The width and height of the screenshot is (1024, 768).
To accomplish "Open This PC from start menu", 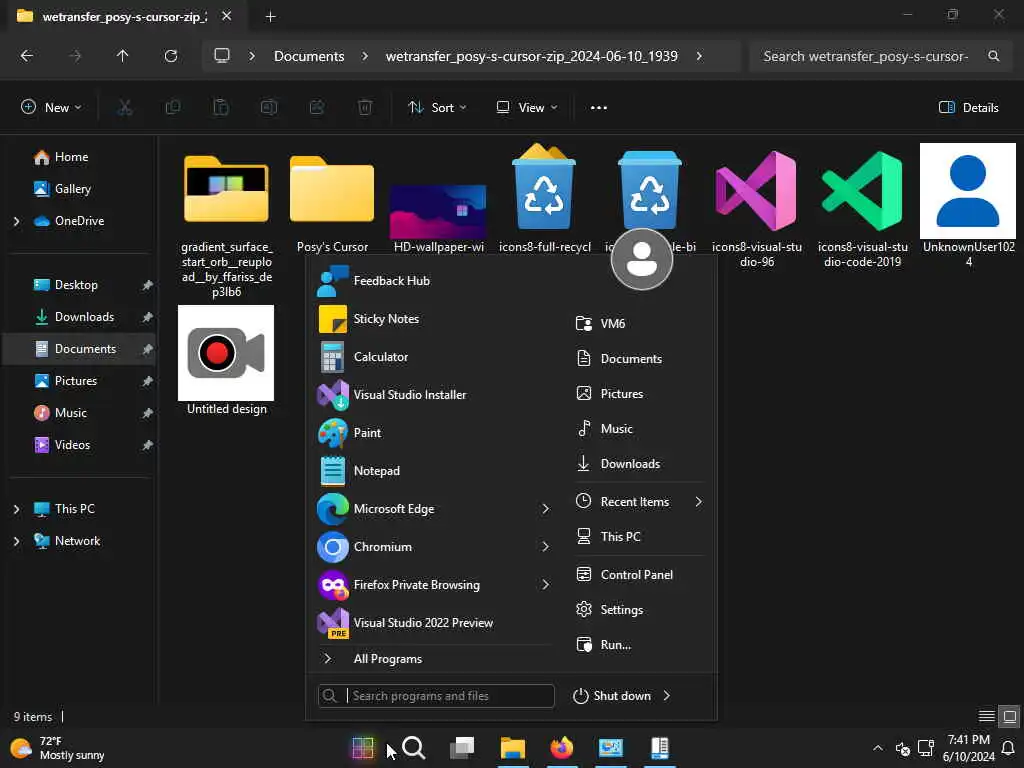I will pos(639,537).
